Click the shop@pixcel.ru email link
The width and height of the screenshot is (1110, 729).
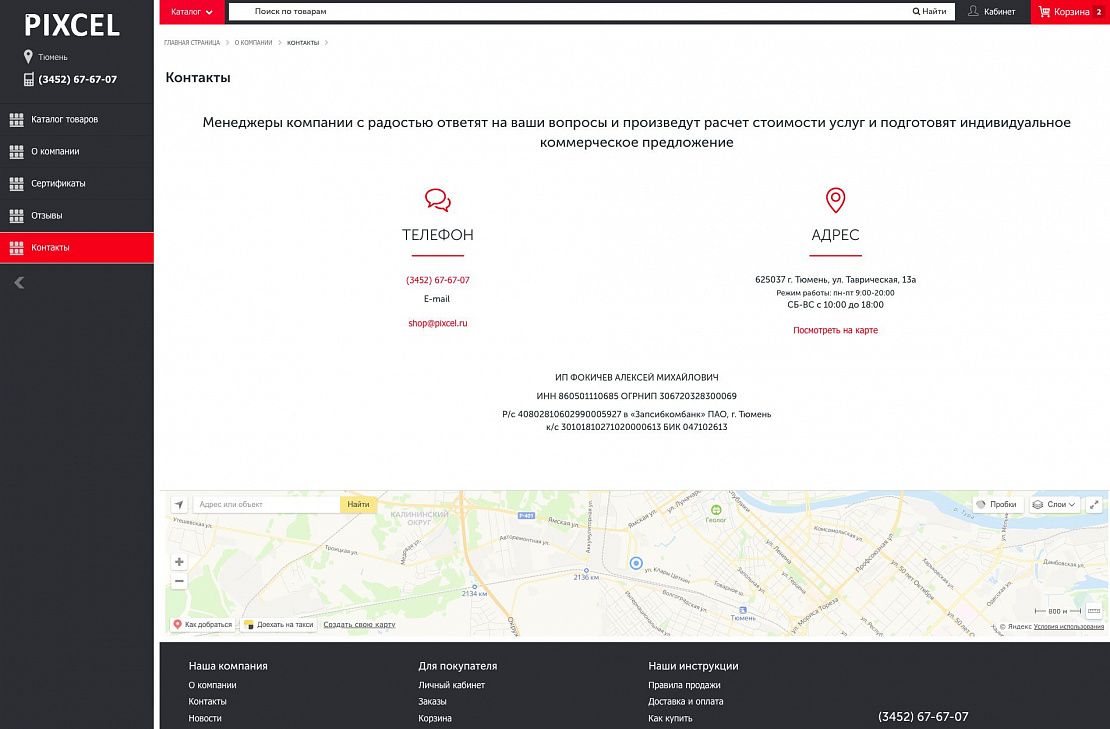coord(437,323)
